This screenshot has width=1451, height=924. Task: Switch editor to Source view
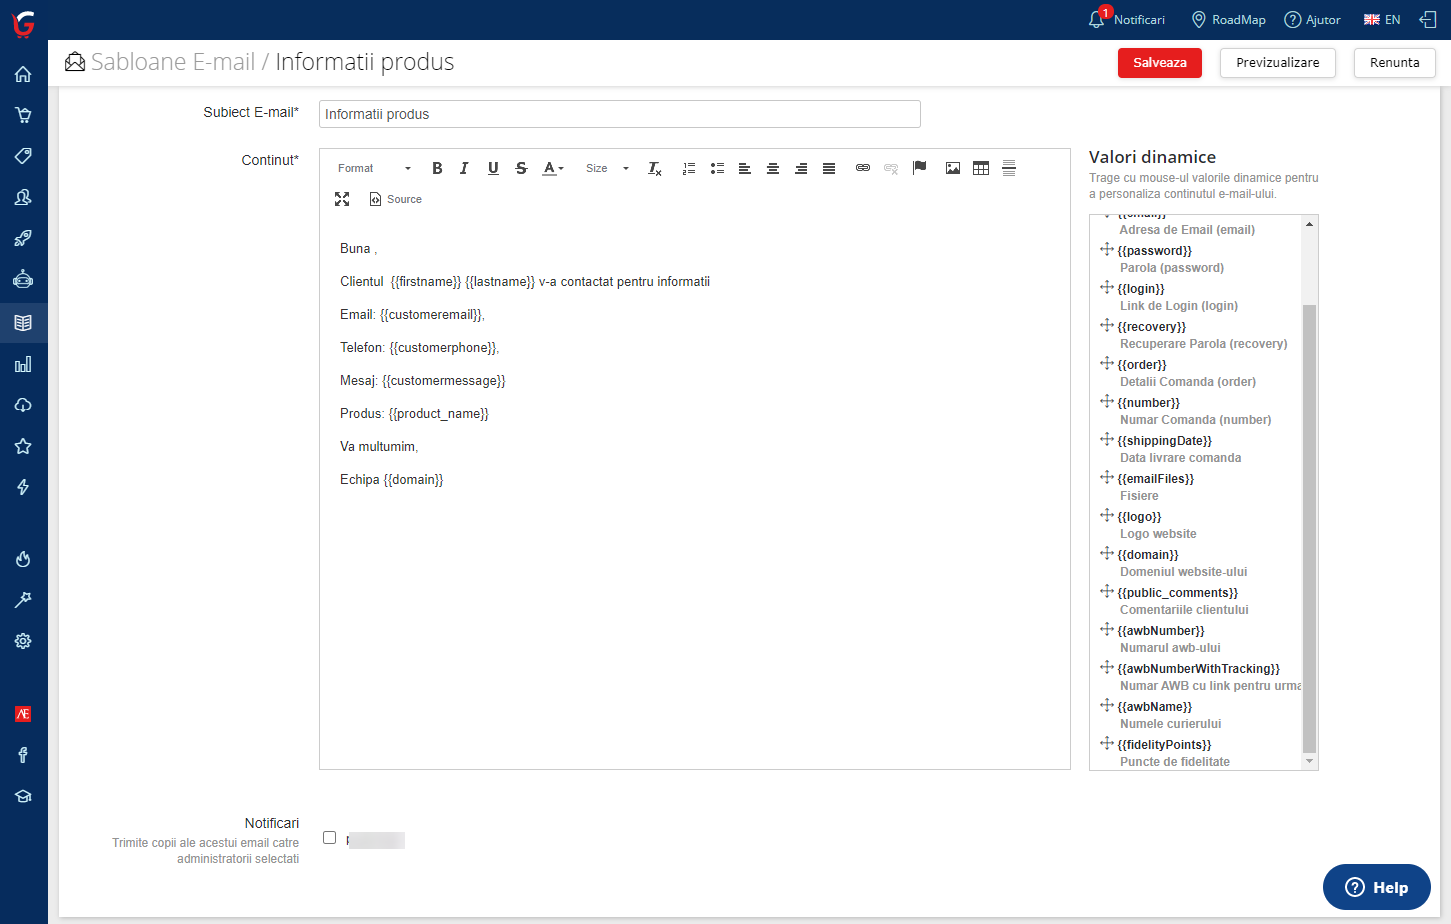pos(396,199)
